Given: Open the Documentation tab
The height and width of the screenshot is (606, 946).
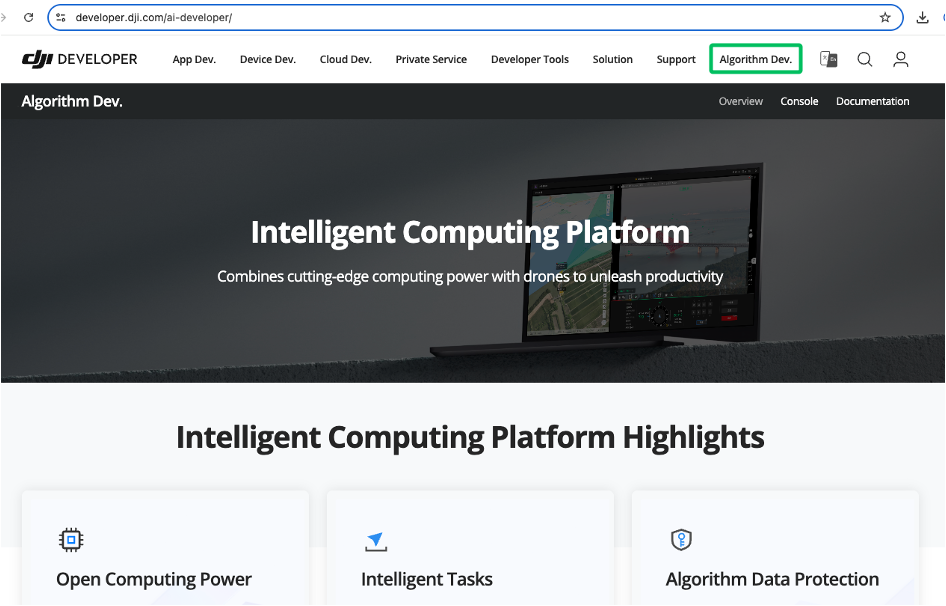Looking at the screenshot, I should click(872, 101).
